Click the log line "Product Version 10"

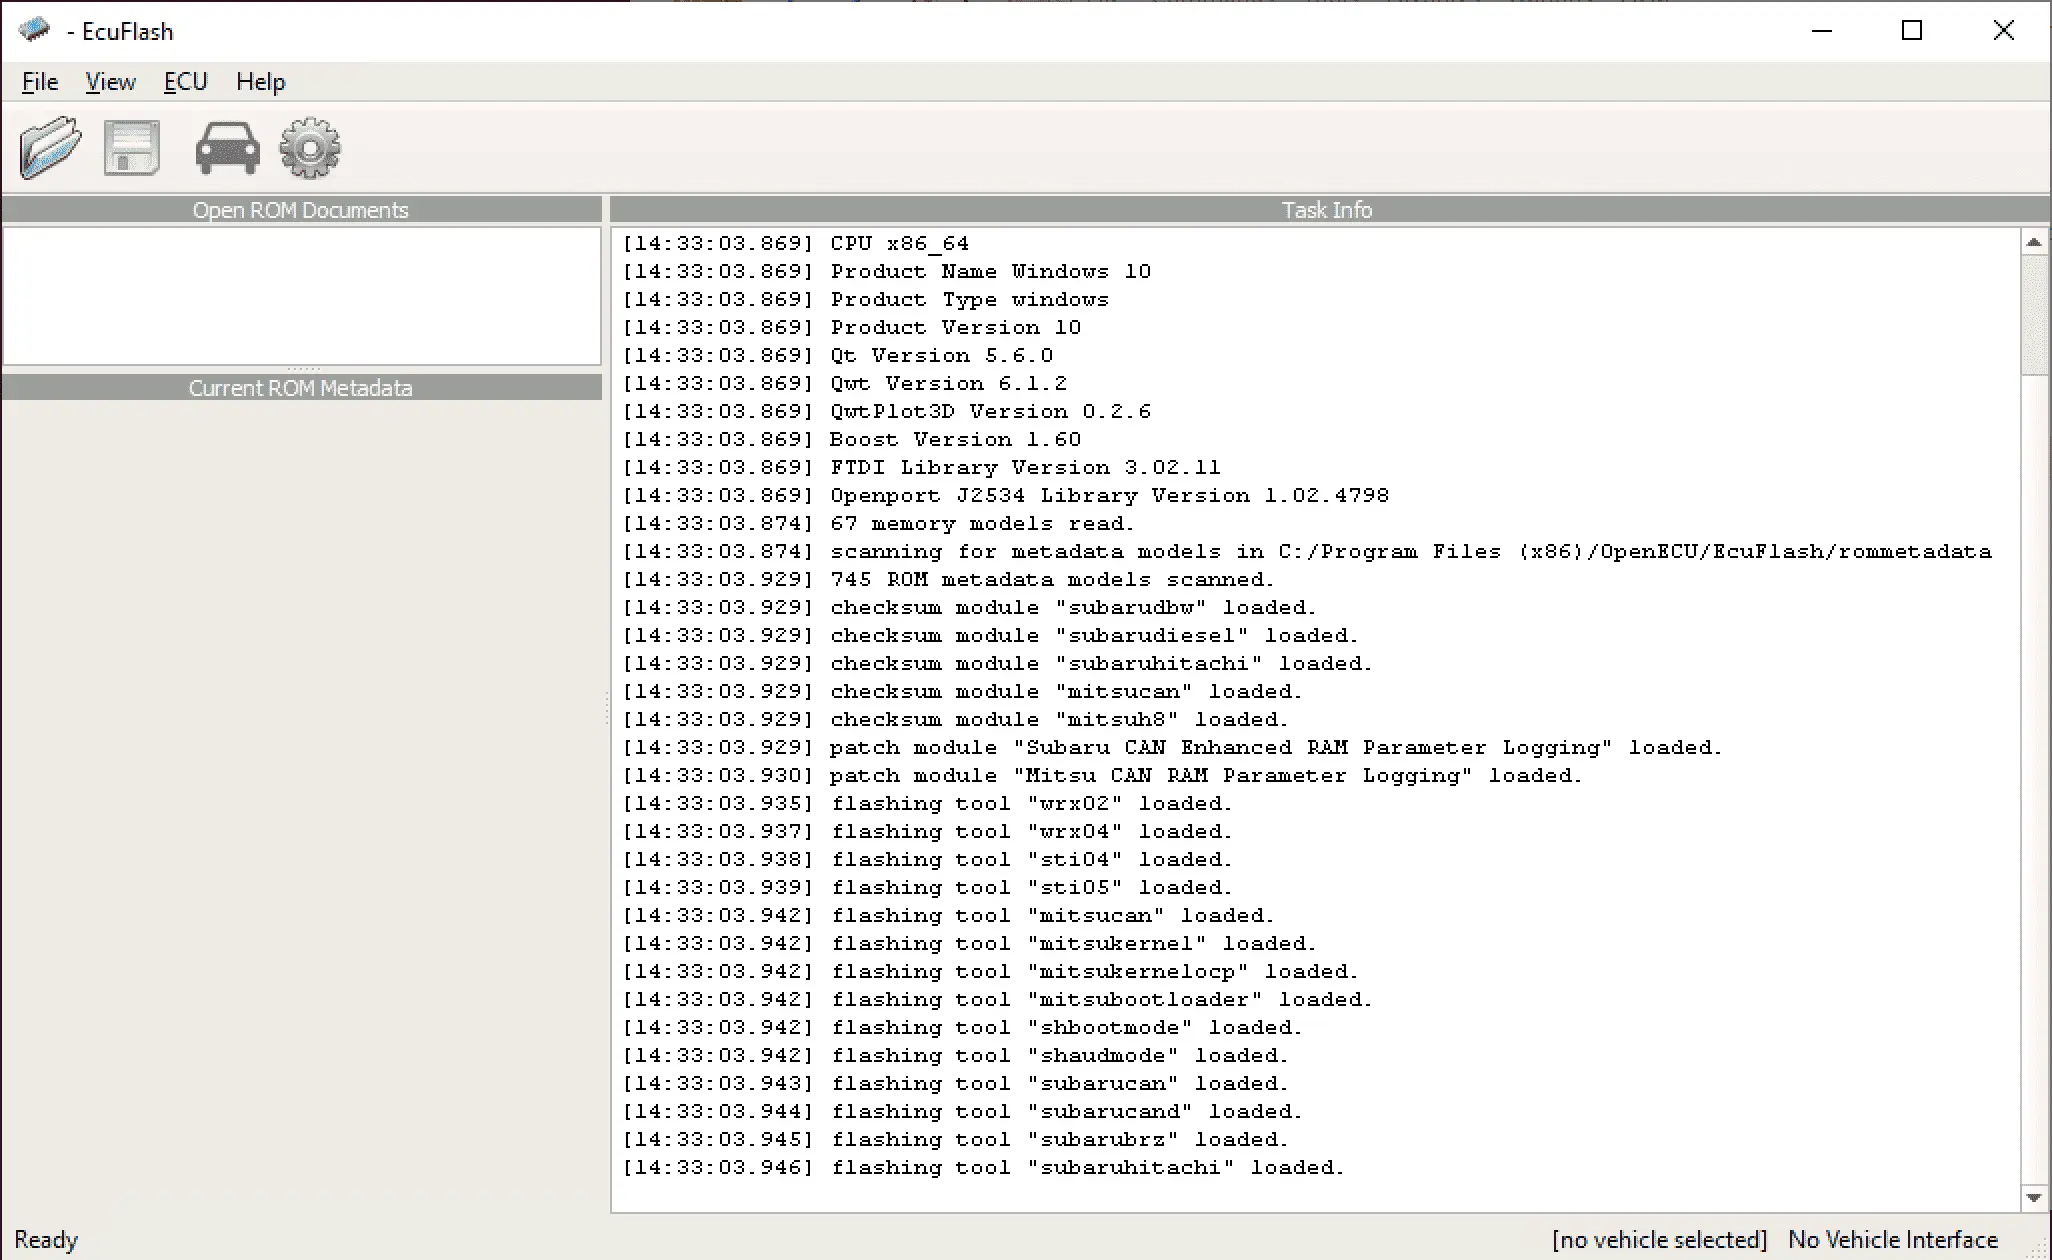(x=852, y=327)
